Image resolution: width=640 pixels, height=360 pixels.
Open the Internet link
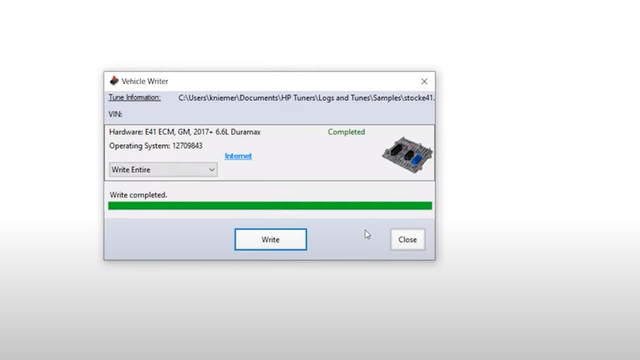238,156
